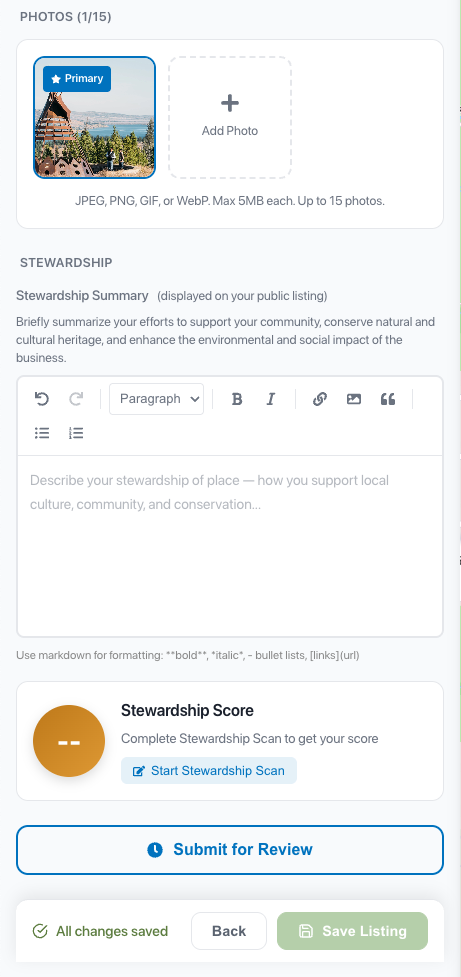Click the markdown formatting hint text
Viewport: 461px width, 977px height.
pyautogui.click(x=188, y=655)
